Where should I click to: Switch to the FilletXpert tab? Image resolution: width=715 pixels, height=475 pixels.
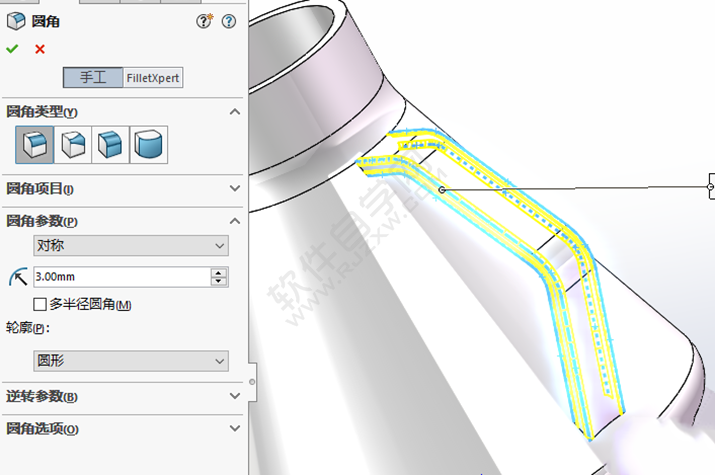153,77
